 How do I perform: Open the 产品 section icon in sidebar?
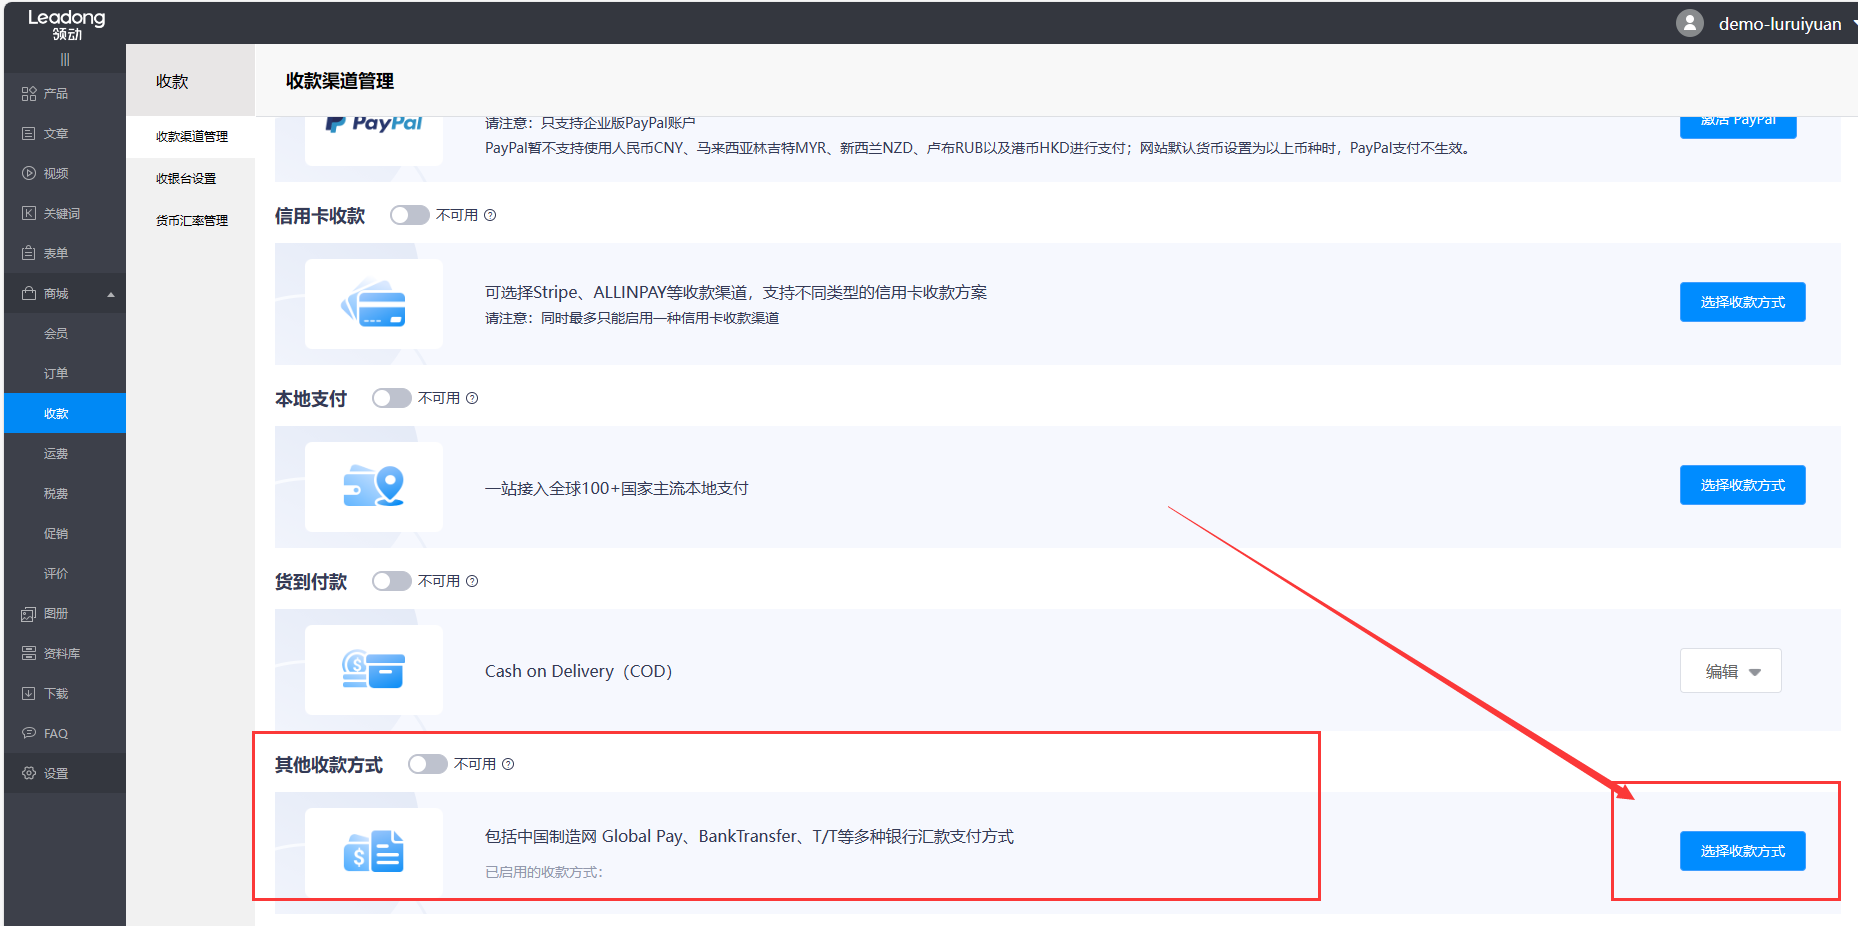[28, 93]
